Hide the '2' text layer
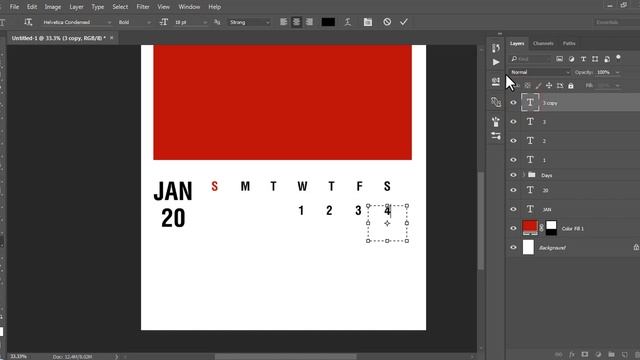Viewport: 640px width, 360px height. [x=513, y=141]
